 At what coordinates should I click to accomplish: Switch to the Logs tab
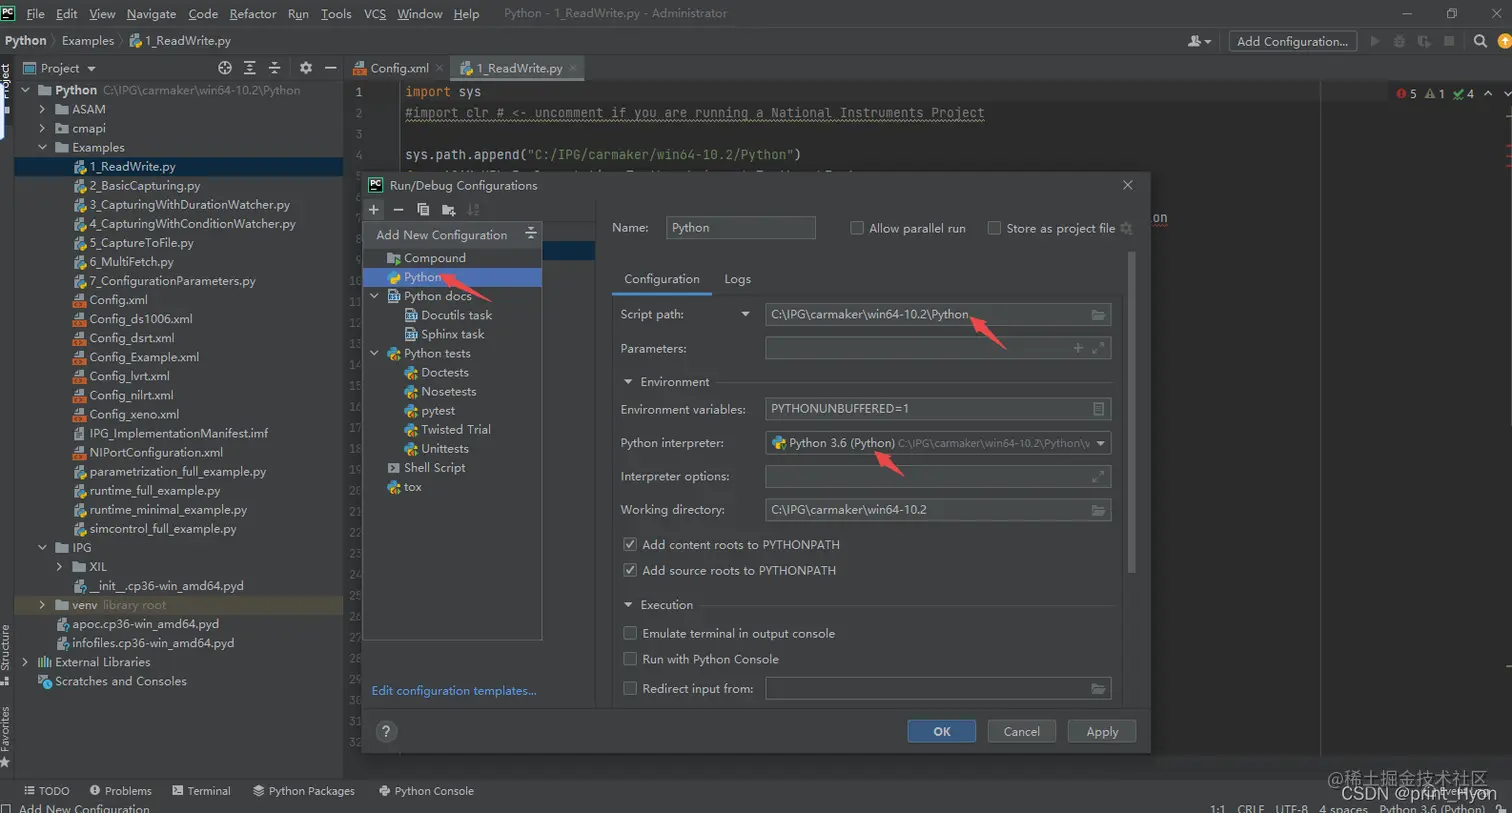click(x=737, y=279)
